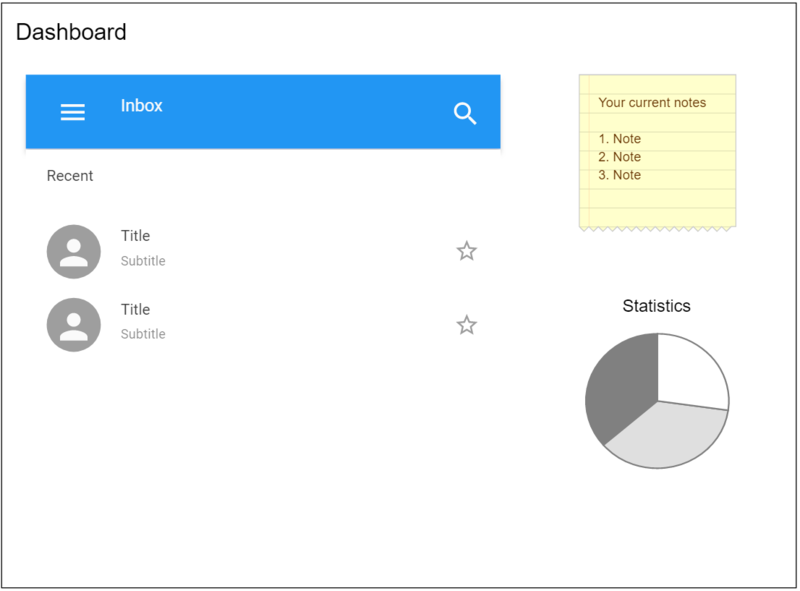Star the second Title item

click(x=466, y=325)
